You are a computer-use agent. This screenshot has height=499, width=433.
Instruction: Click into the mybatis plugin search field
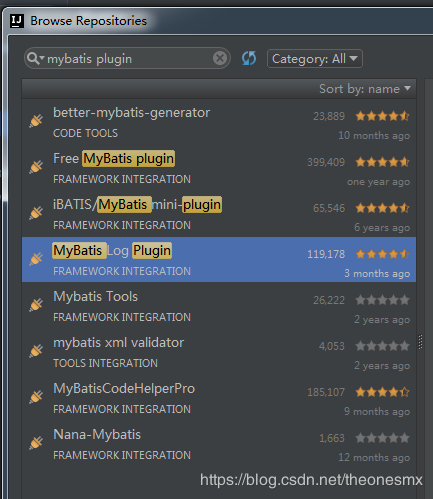tap(127, 59)
